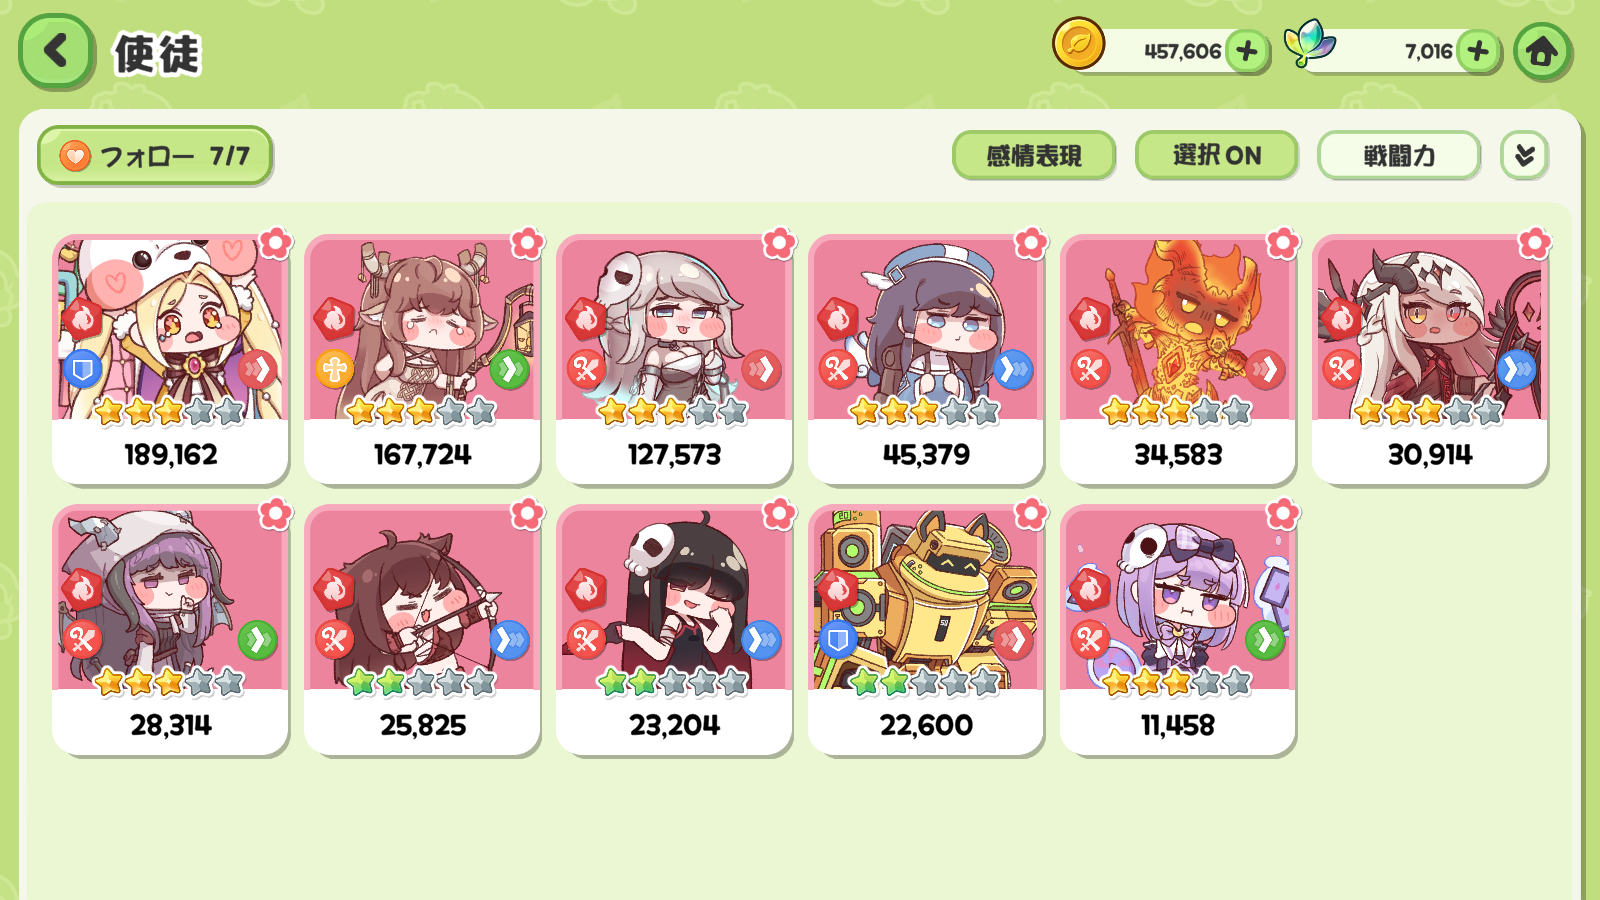Image resolution: width=1600 pixels, height=900 pixels.
Task: Open the 戦闘力 sort dropdown
Action: tap(1399, 155)
